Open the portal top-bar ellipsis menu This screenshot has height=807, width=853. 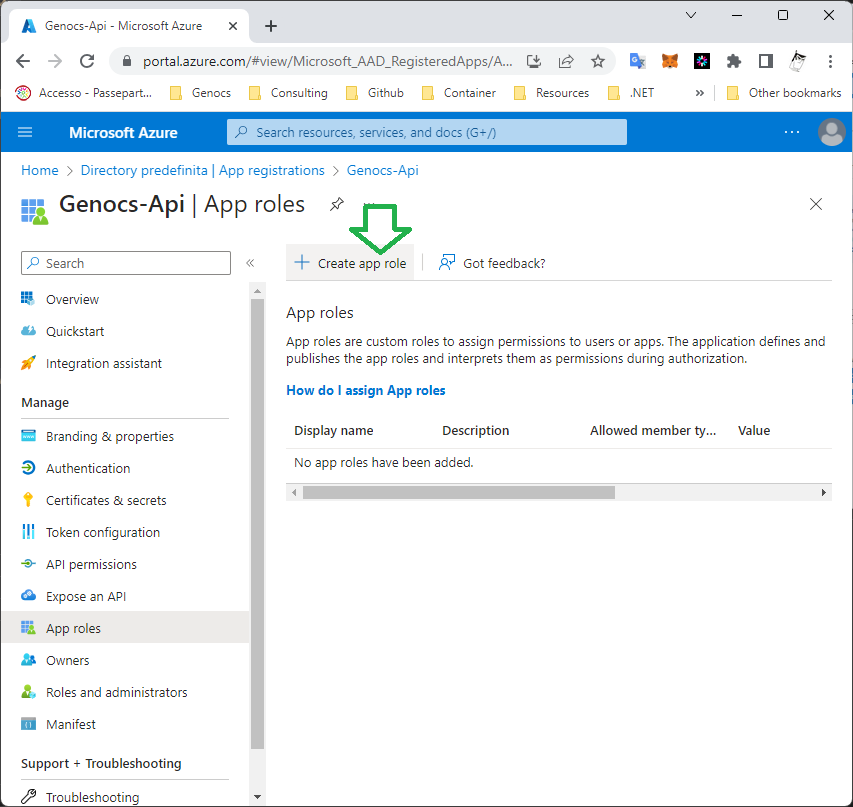tap(792, 132)
